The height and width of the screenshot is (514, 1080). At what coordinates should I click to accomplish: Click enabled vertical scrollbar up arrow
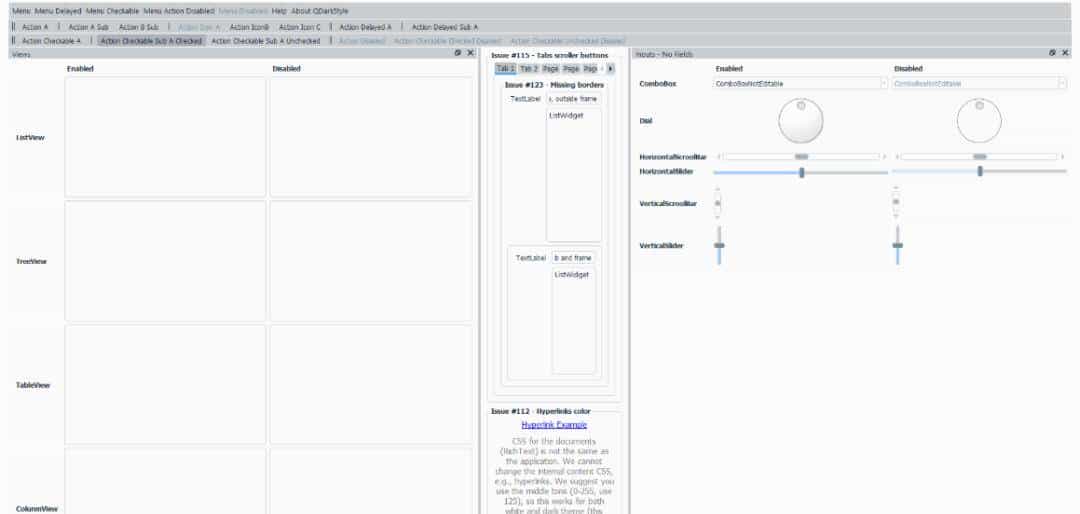[717, 189]
